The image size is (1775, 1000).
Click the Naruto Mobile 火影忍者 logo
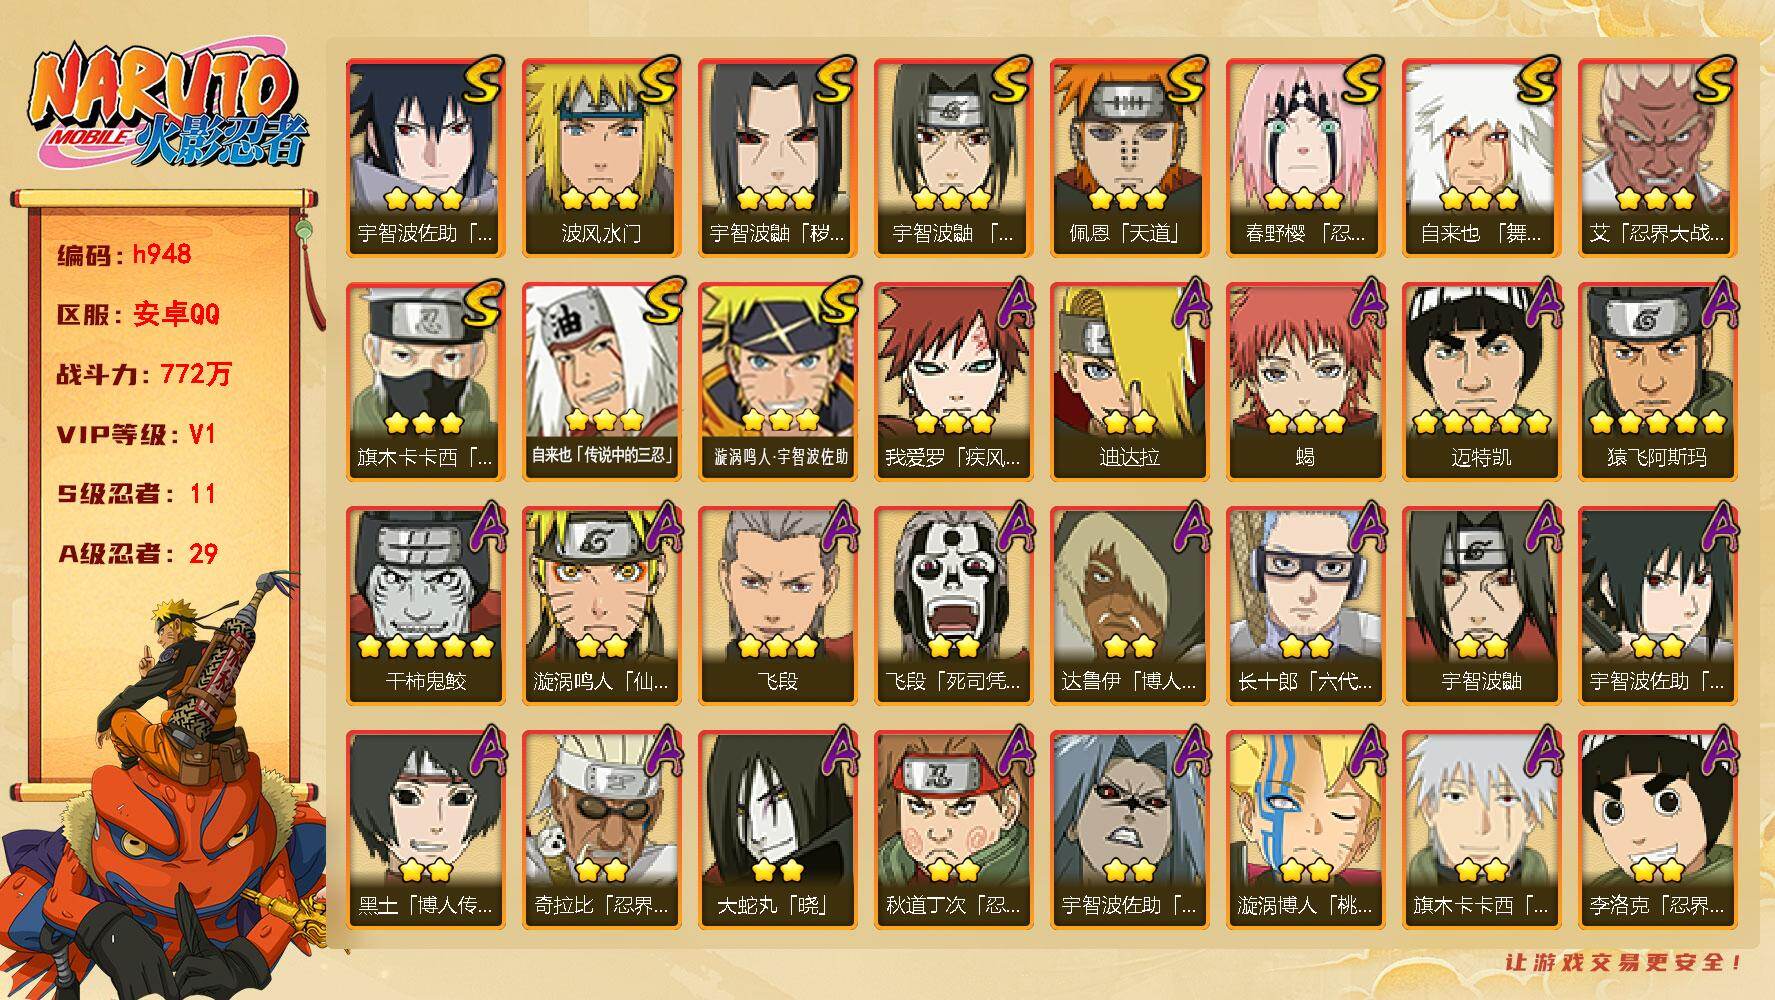[x=164, y=107]
